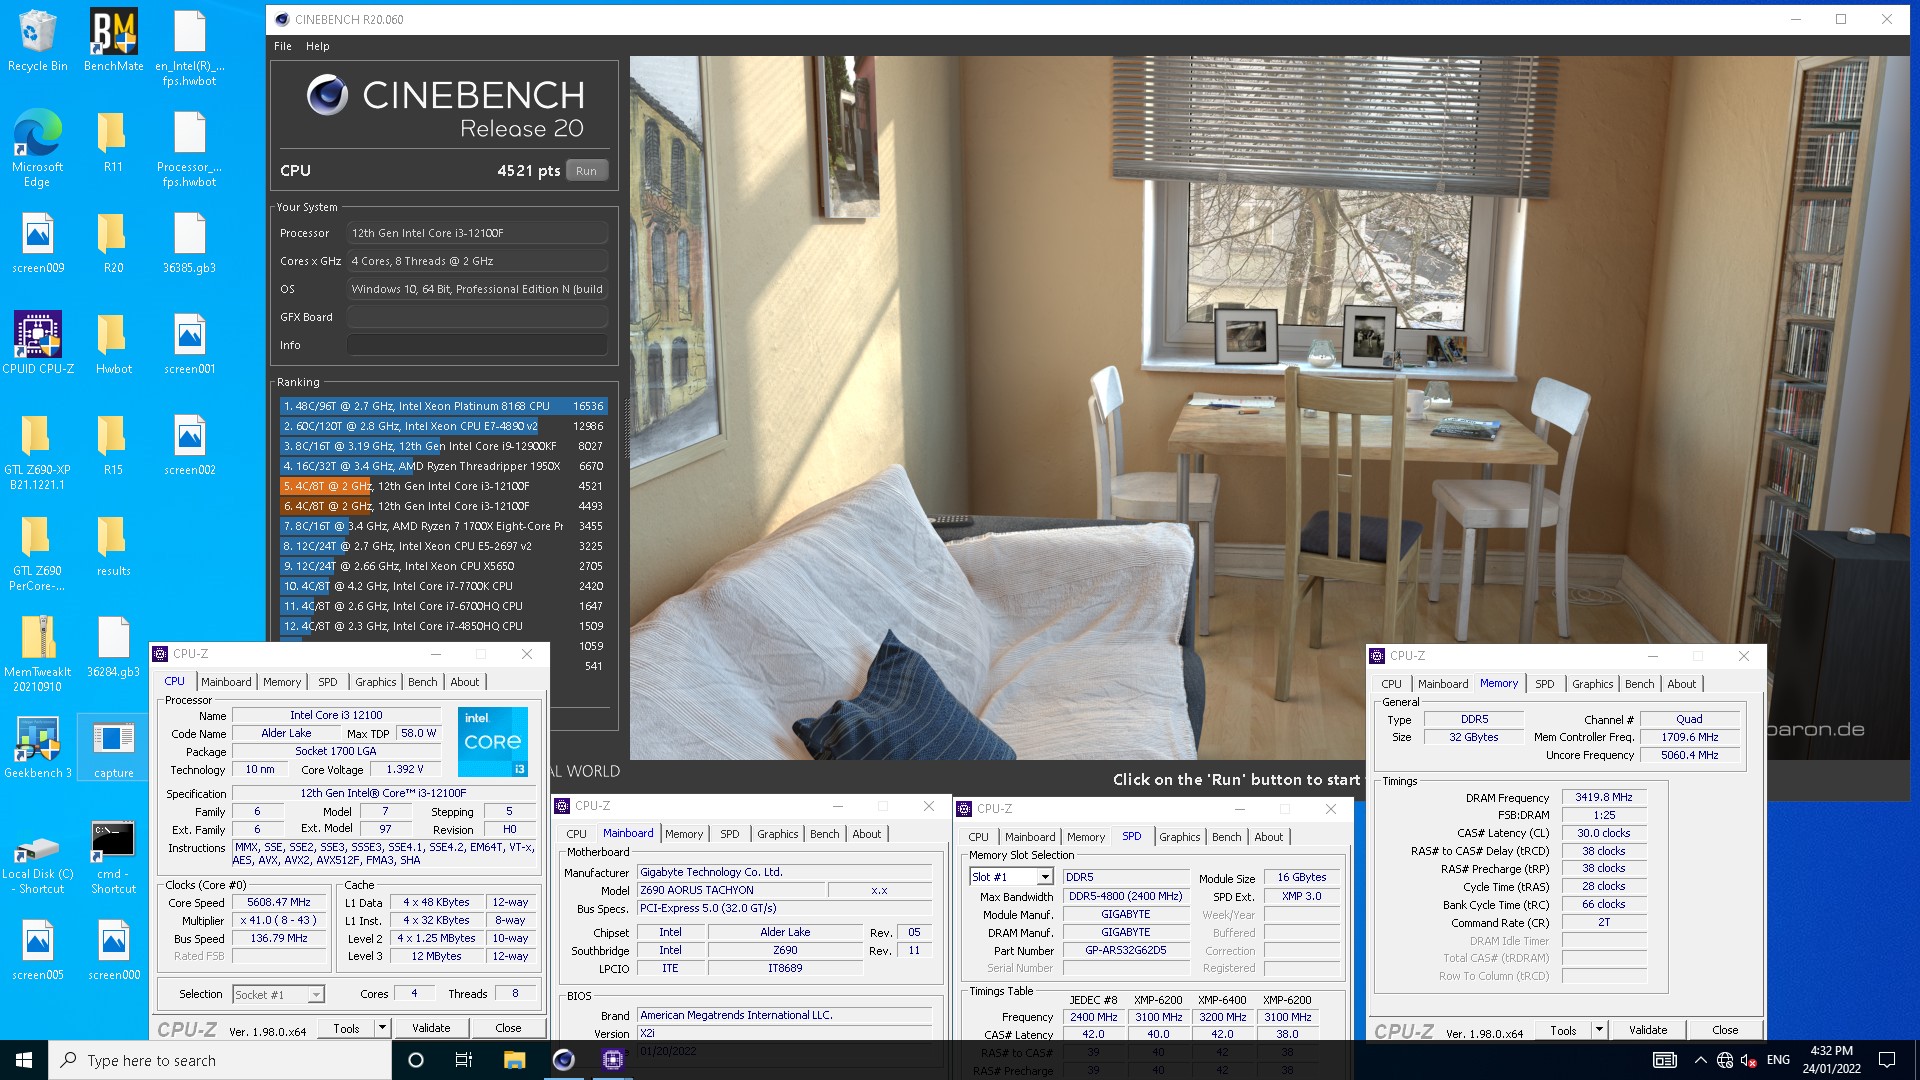The width and height of the screenshot is (1920, 1080).
Task: Select highlighted ranking row scoring 4521
Action: pos(443,486)
